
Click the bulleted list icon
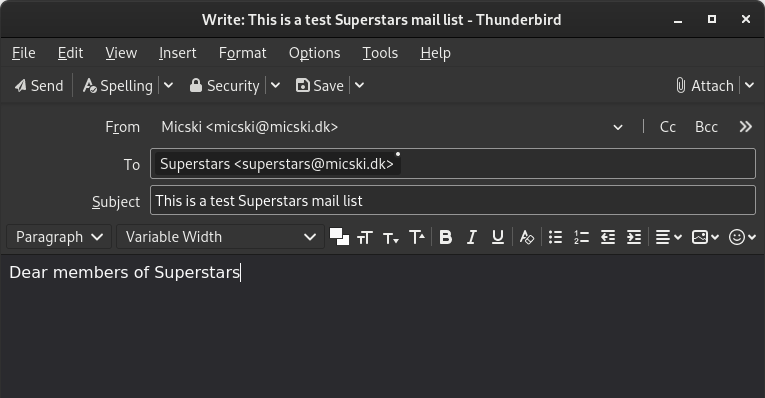pyautogui.click(x=555, y=237)
